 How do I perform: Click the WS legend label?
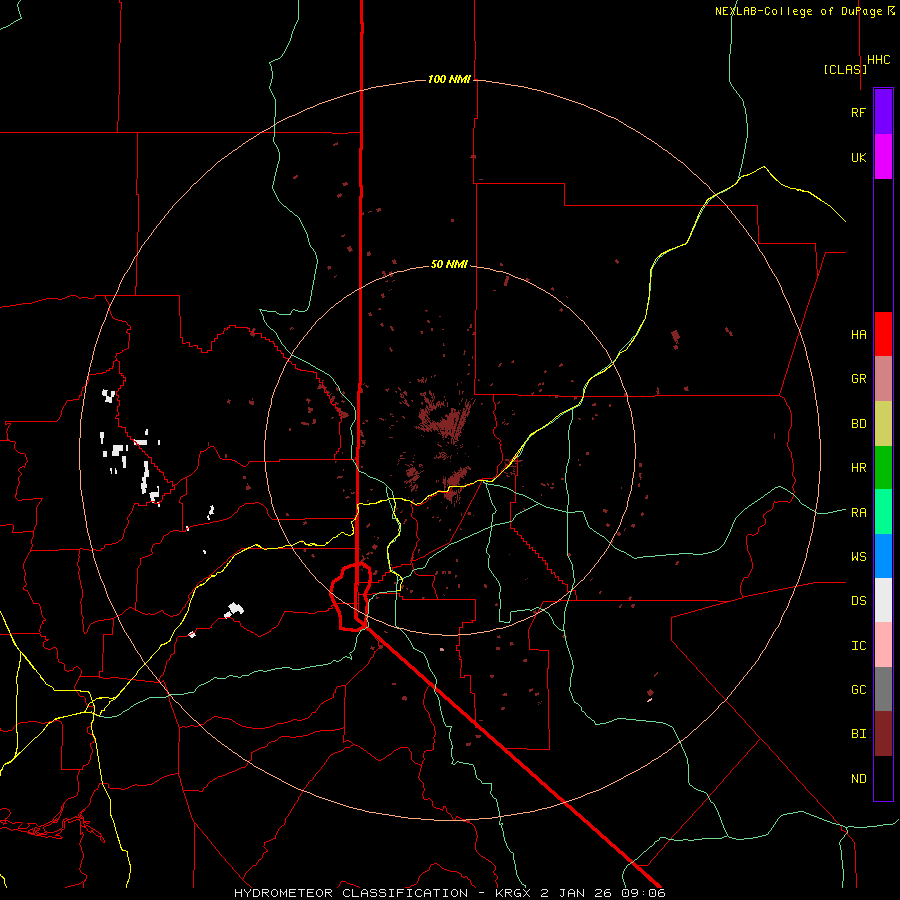(x=859, y=556)
